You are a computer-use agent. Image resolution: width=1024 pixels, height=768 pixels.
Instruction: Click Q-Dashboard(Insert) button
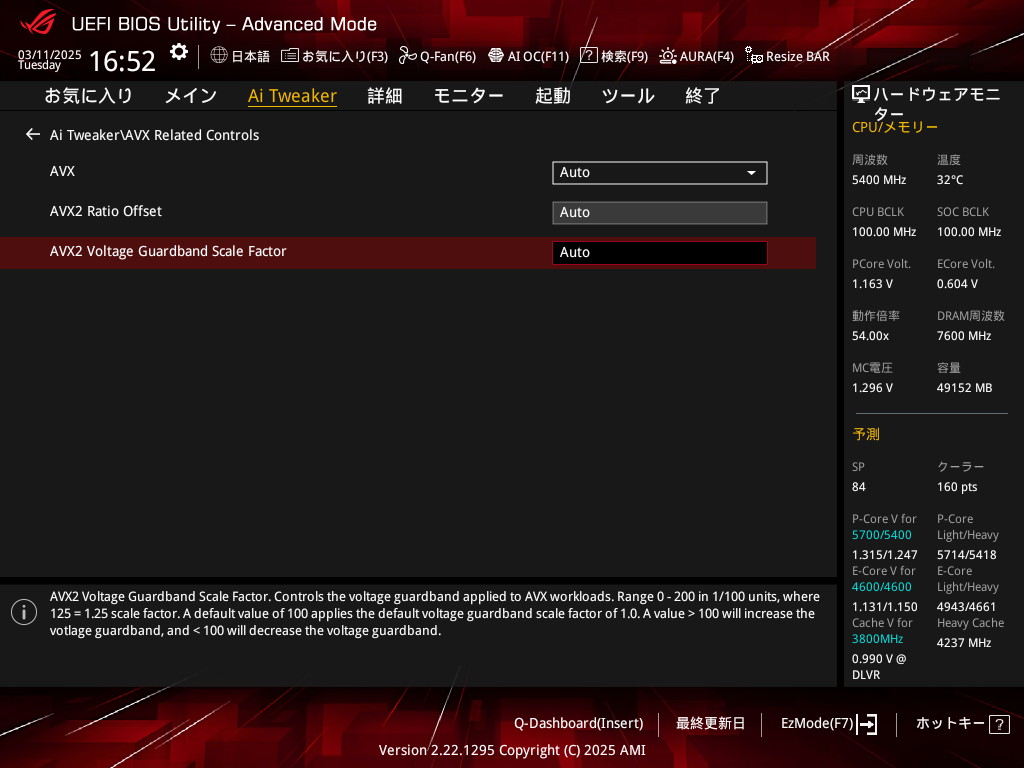[x=579, y=724]
